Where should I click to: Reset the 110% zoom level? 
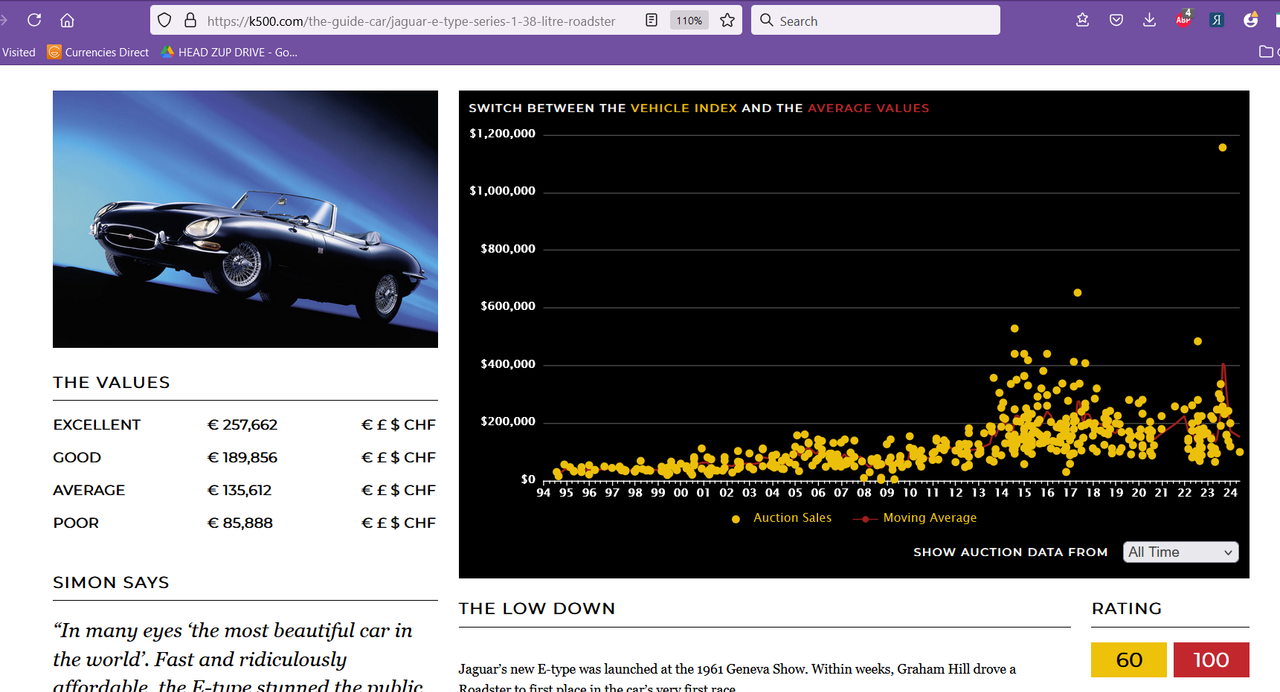coord(689,20)
